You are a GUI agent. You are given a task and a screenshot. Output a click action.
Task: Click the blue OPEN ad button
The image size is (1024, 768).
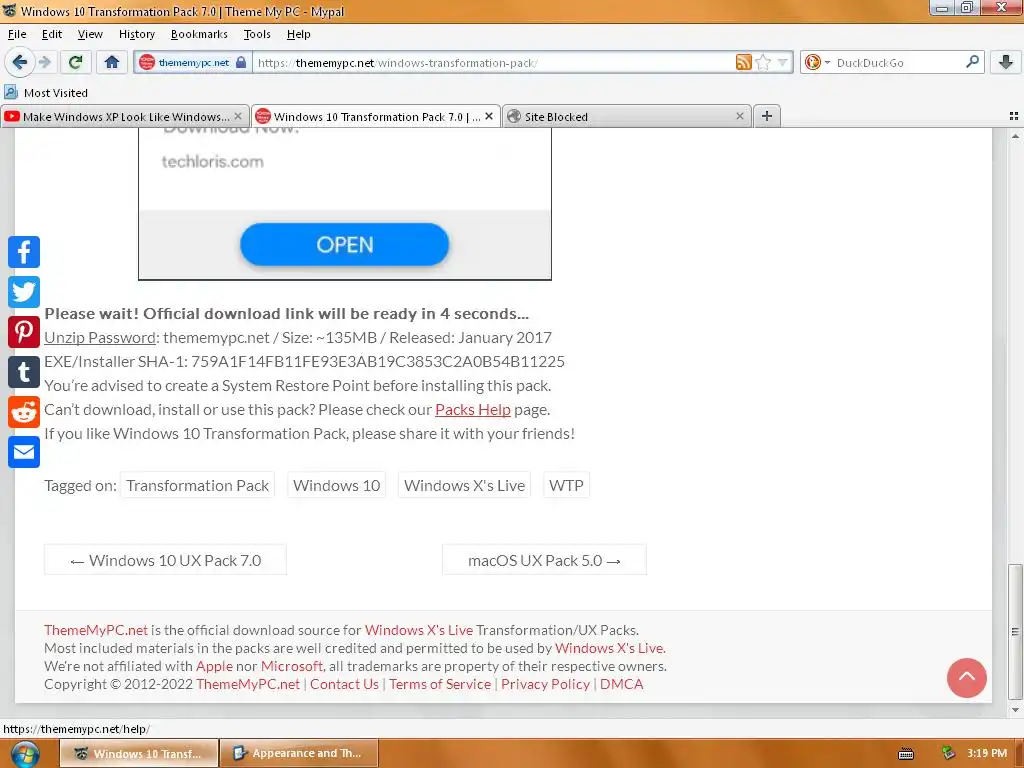(344, 245)
